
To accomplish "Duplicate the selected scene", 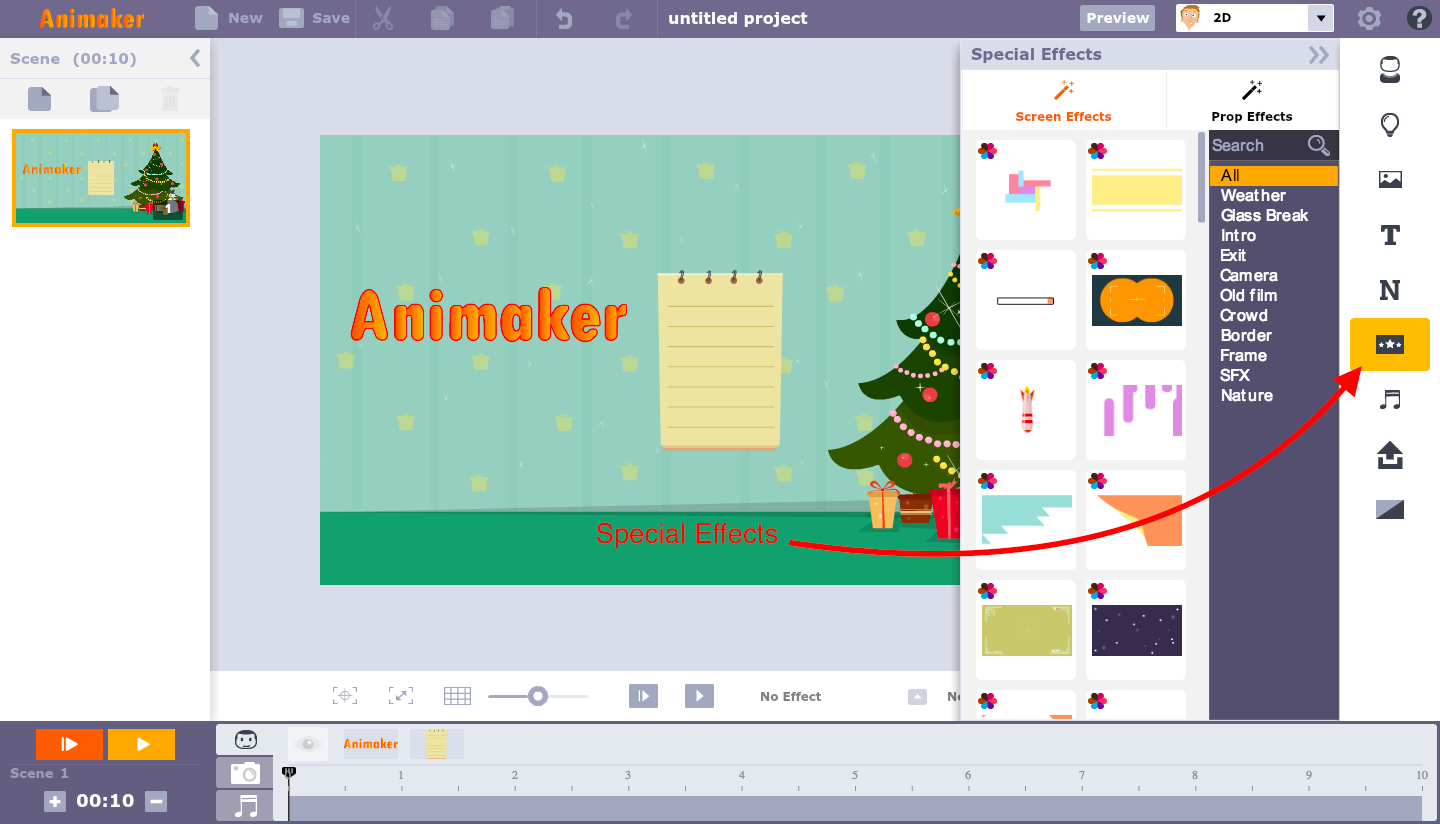I will coord(104,99).
